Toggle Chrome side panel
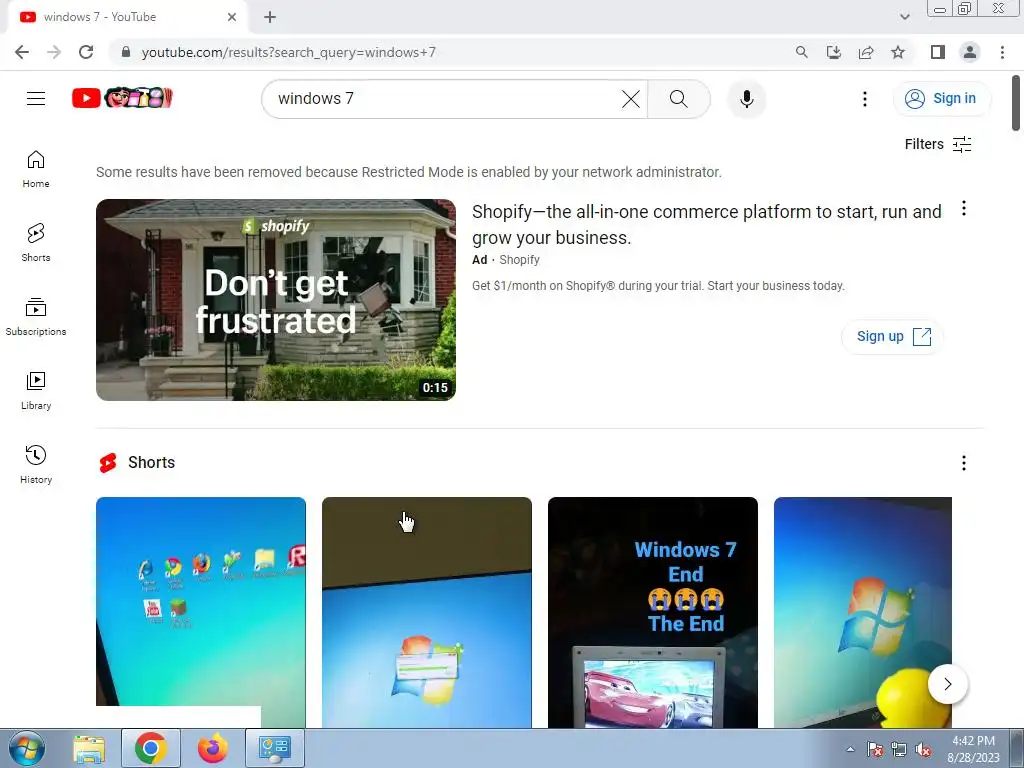 click(x=938, y=52)
